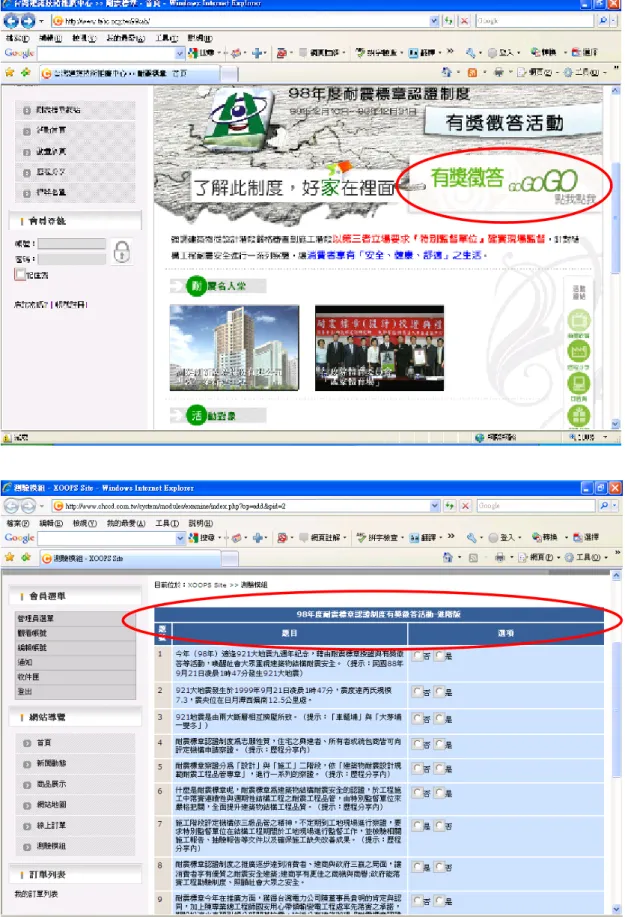Tick the remember-me checkbox in the top page login
625x917 pixels.
pos(19,275)
